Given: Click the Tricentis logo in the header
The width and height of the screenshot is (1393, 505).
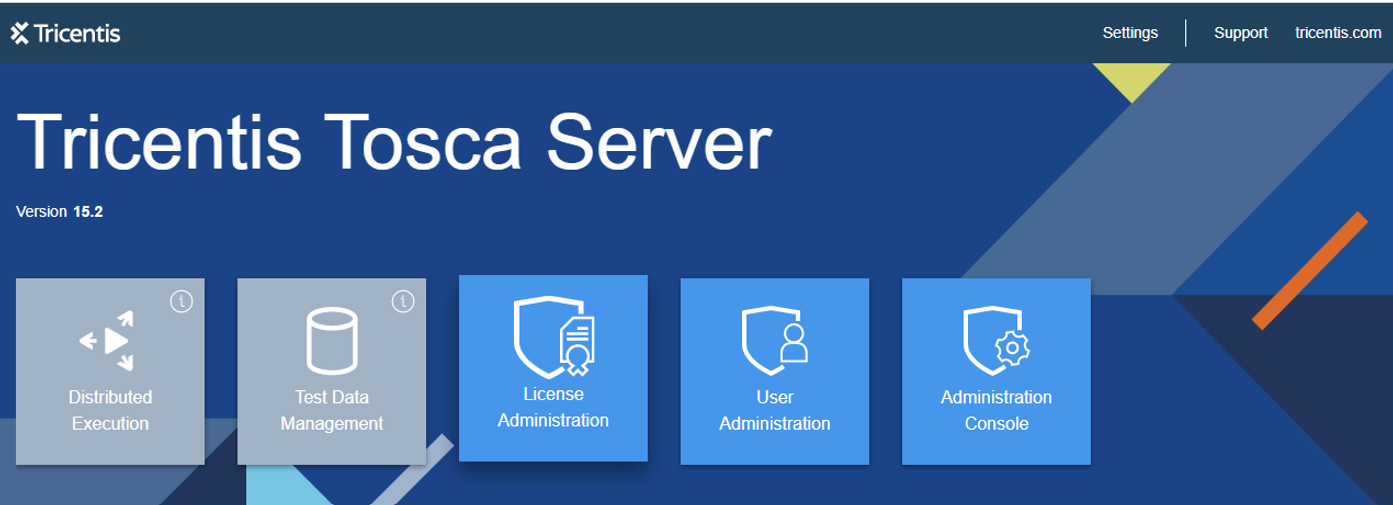Looking at the screenshot, I should click(x=65, y=33).
